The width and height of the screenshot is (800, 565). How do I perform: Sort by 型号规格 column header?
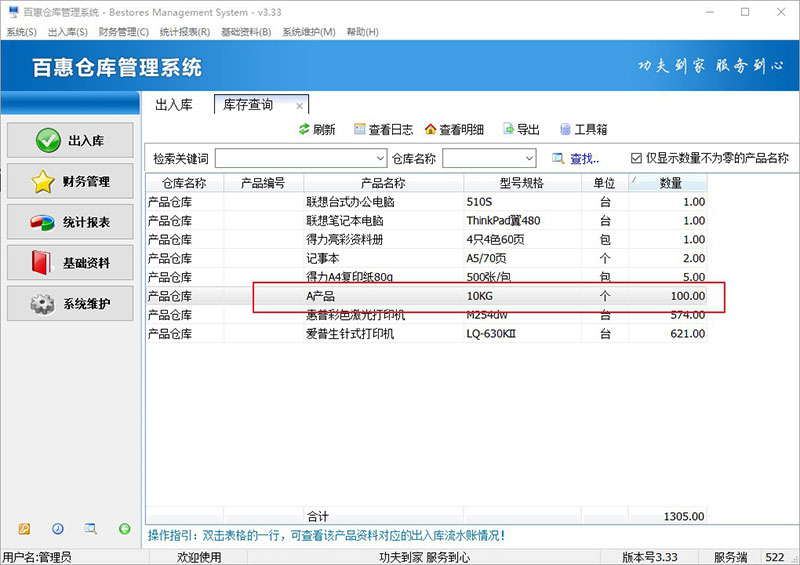522,183
